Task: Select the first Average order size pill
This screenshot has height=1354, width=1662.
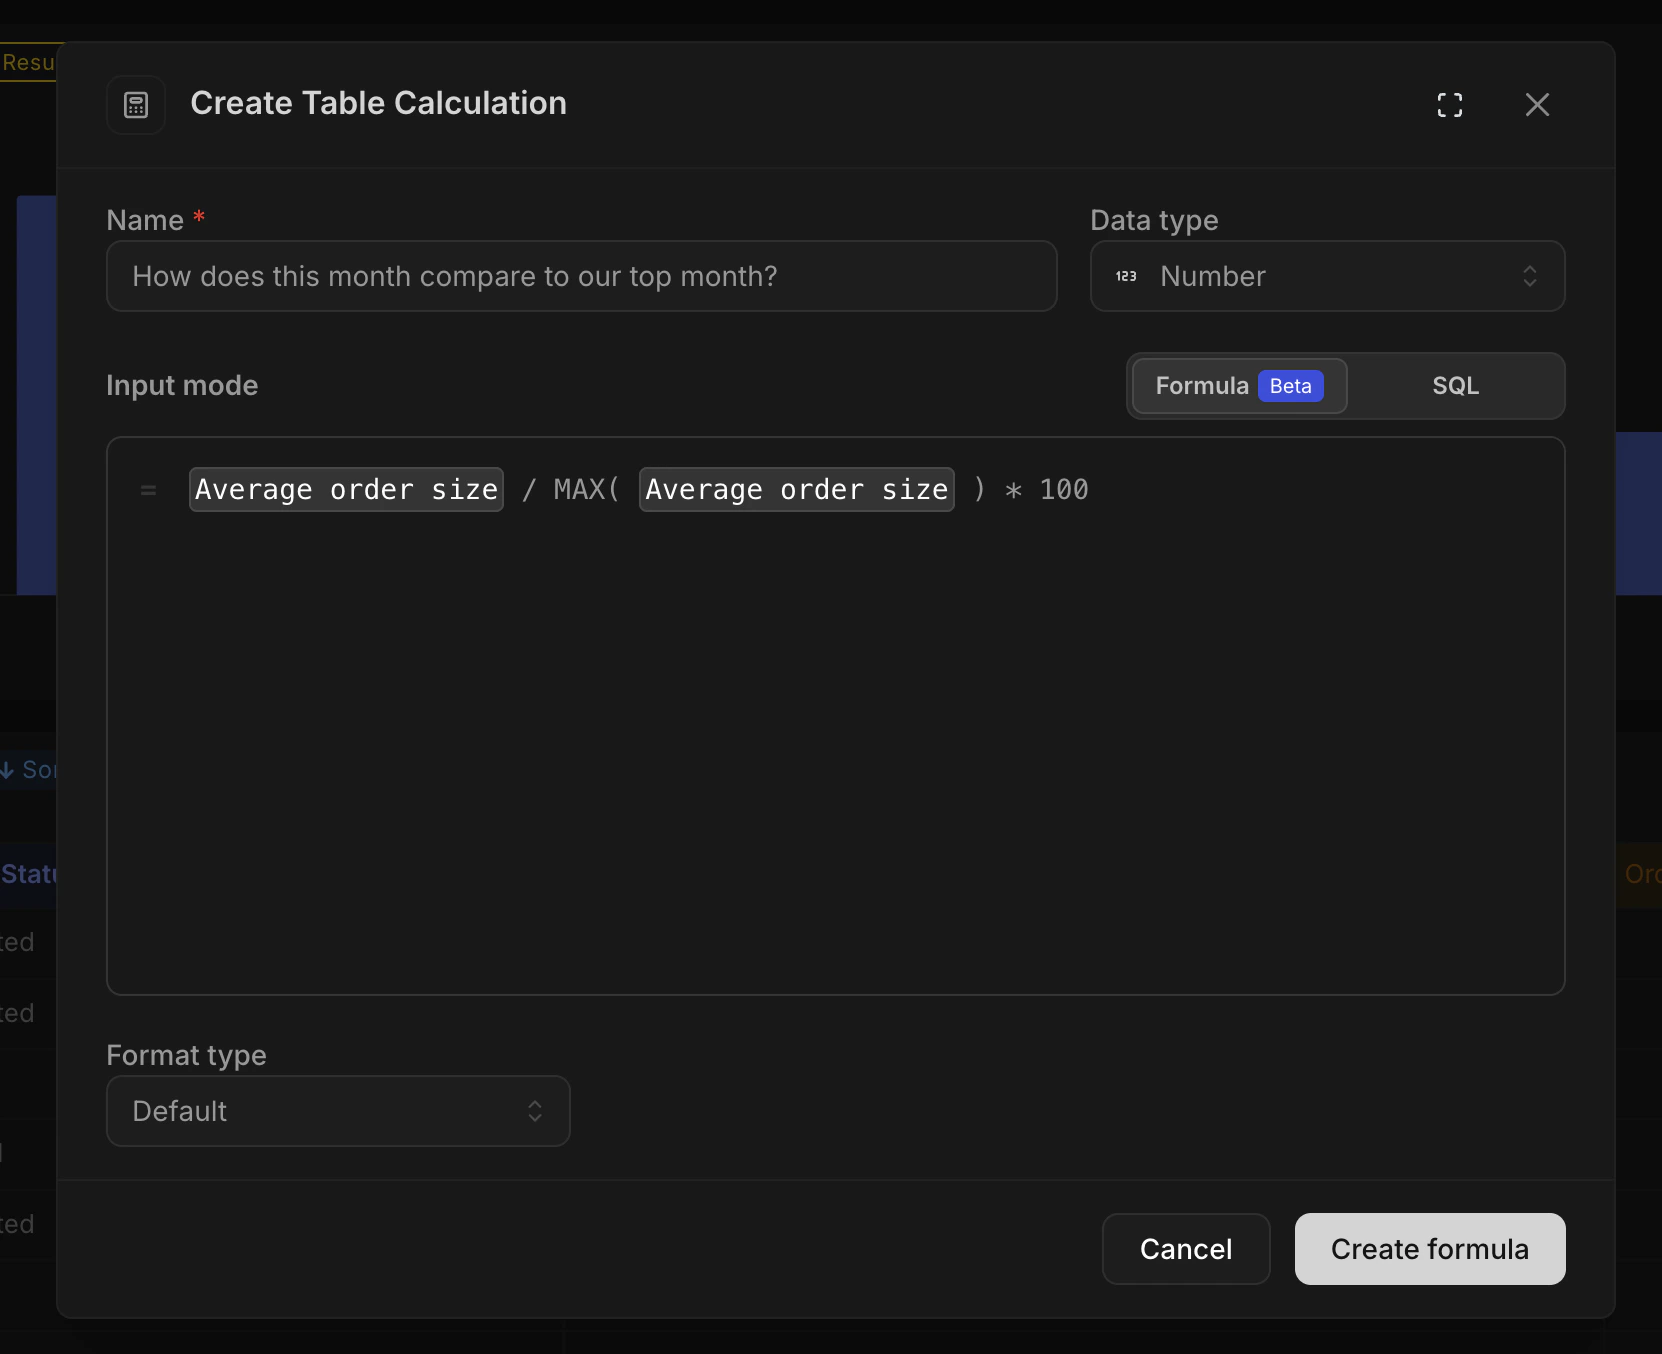Action: pos(346,489)
